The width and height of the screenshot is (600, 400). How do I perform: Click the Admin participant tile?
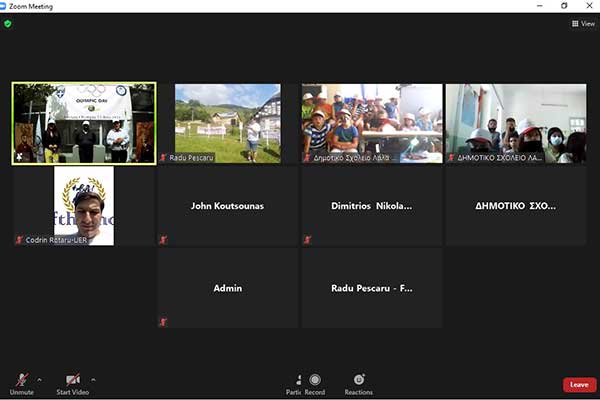tap(228, 288)
